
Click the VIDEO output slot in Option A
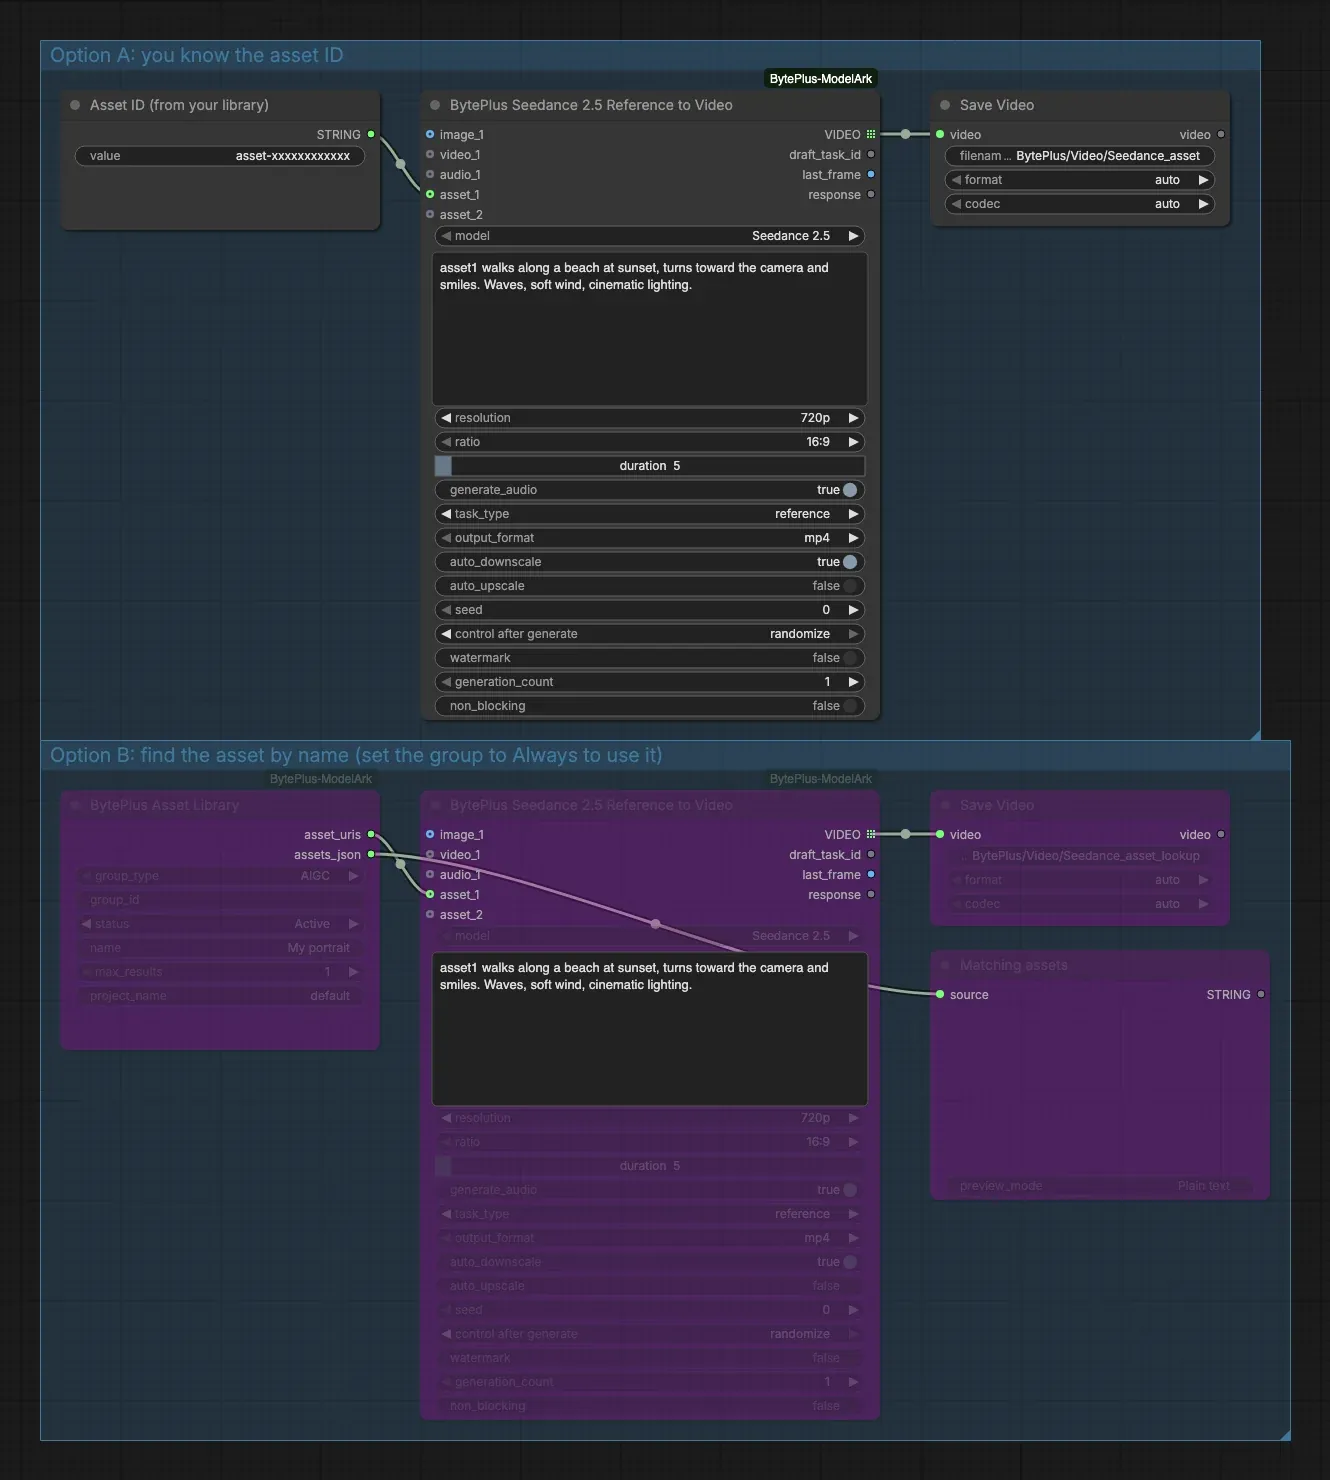pos(871,134)
